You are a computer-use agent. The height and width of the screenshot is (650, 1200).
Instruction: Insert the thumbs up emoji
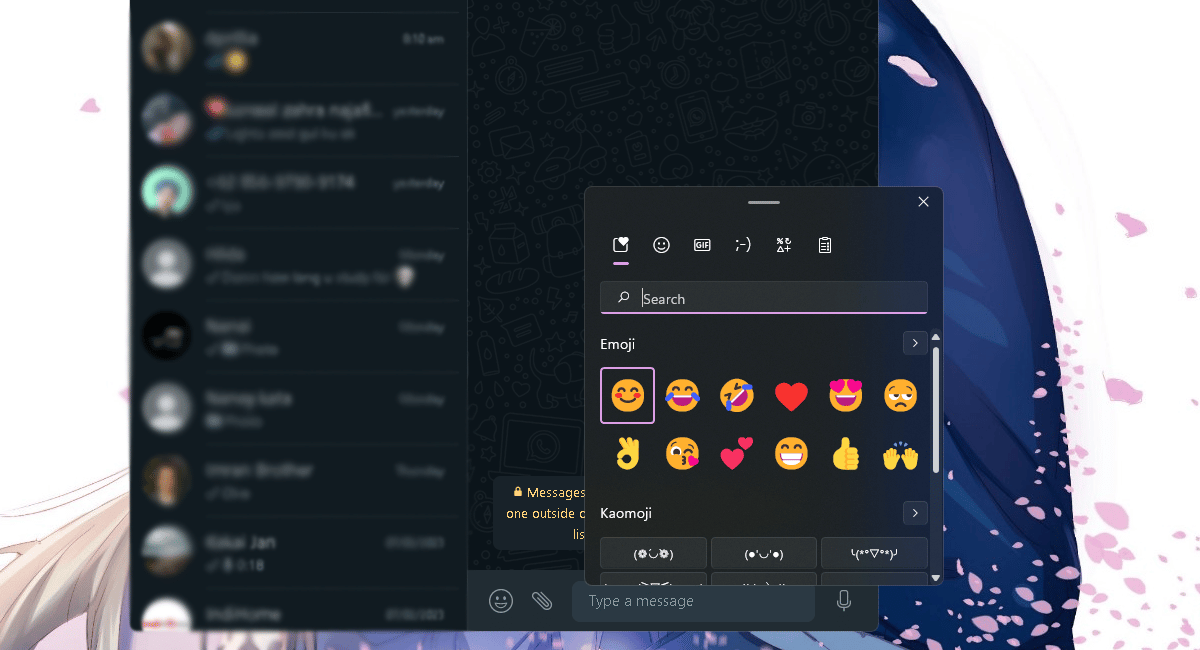tap(846, 454)
